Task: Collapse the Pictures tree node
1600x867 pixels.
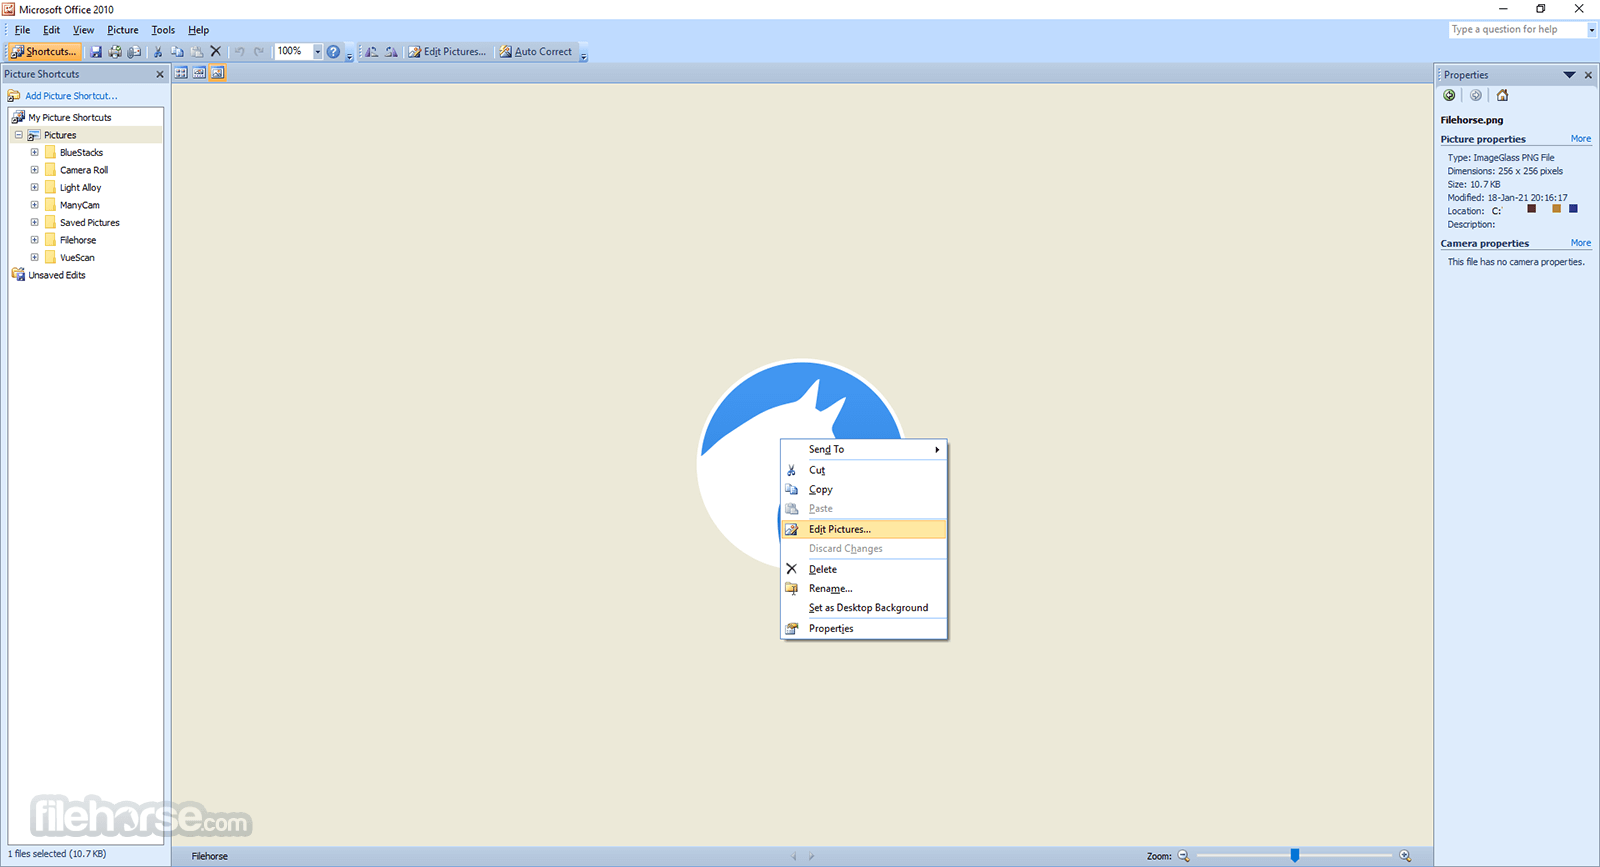Action: click(18, 135)
